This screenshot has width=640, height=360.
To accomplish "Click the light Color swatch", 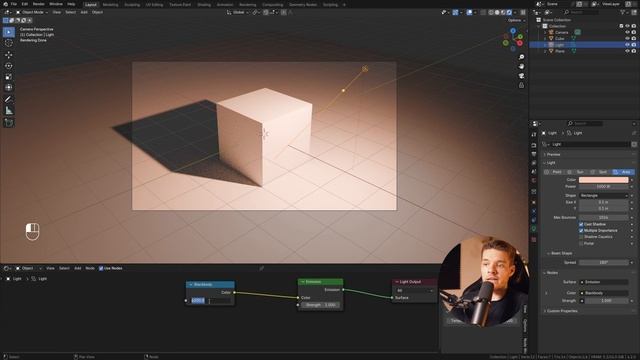I will coord(604,180).
